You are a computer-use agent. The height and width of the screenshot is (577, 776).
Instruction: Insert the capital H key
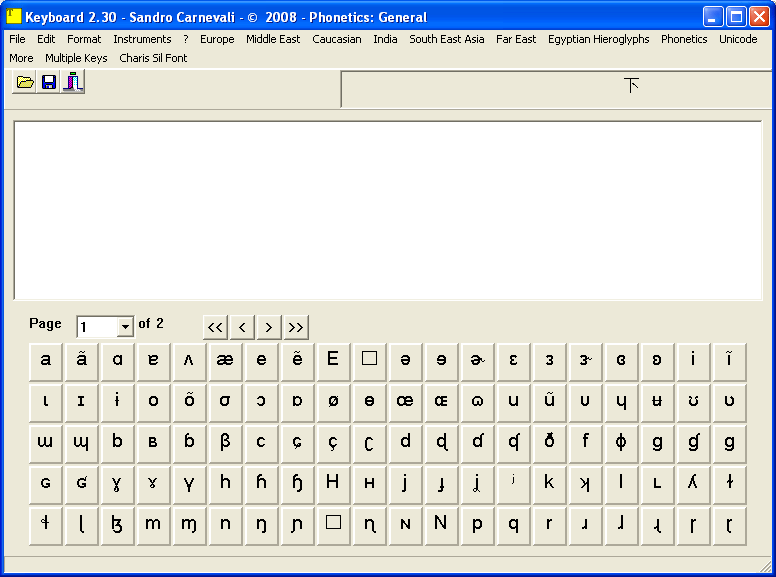[333, 485]
